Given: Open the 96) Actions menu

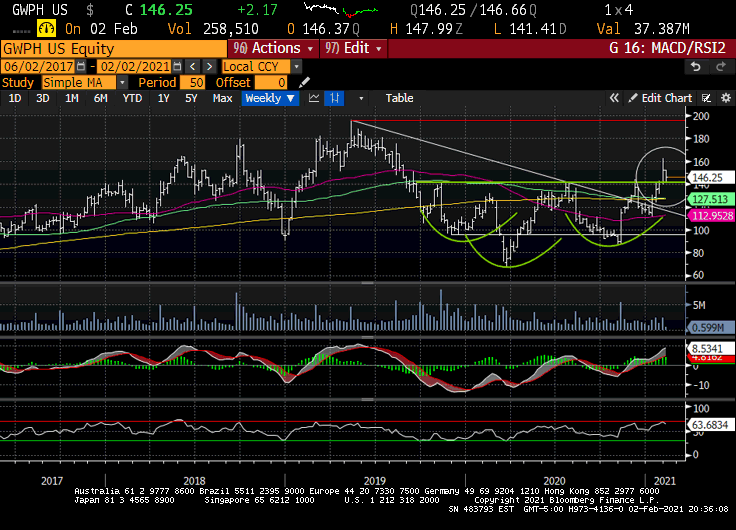Looking at the screenshot, I should coord(273,48).
